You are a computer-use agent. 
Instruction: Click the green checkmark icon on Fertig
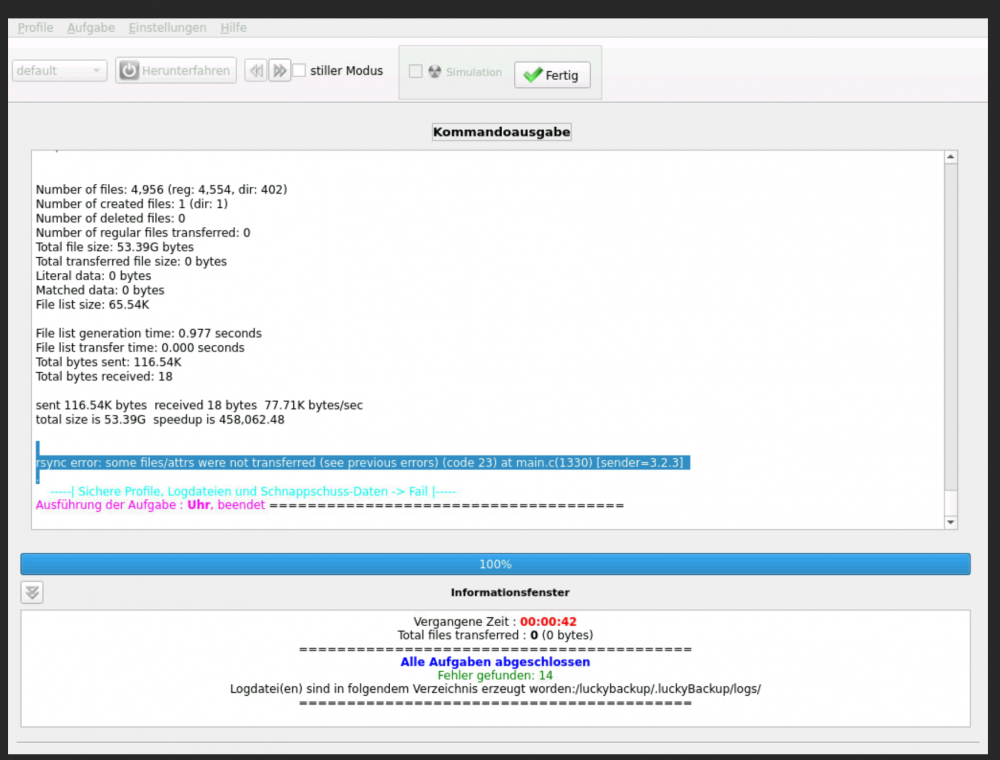(533, 75)
